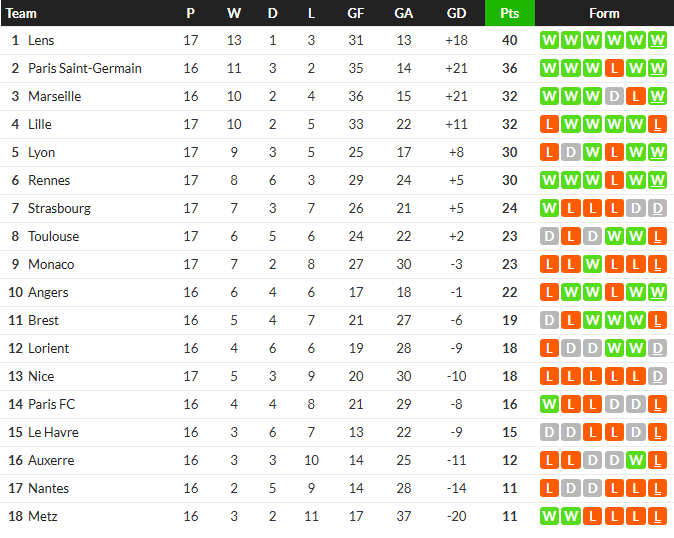
Task: Click the orange L badge in PSG's form
Action: [614, 68]
